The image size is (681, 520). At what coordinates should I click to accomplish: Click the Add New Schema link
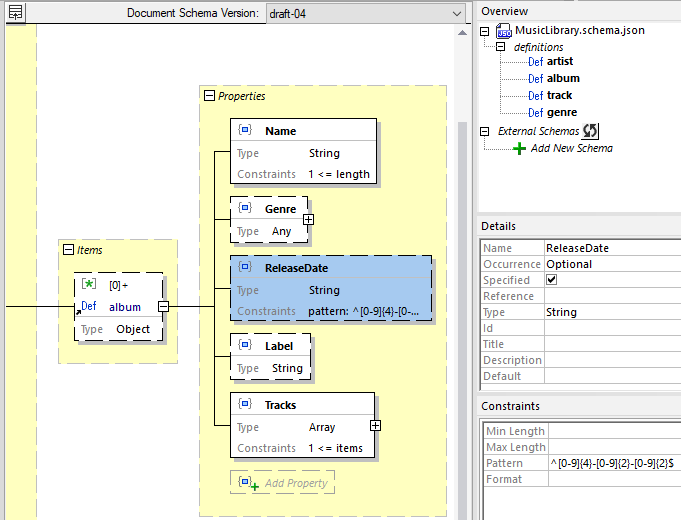571,148
